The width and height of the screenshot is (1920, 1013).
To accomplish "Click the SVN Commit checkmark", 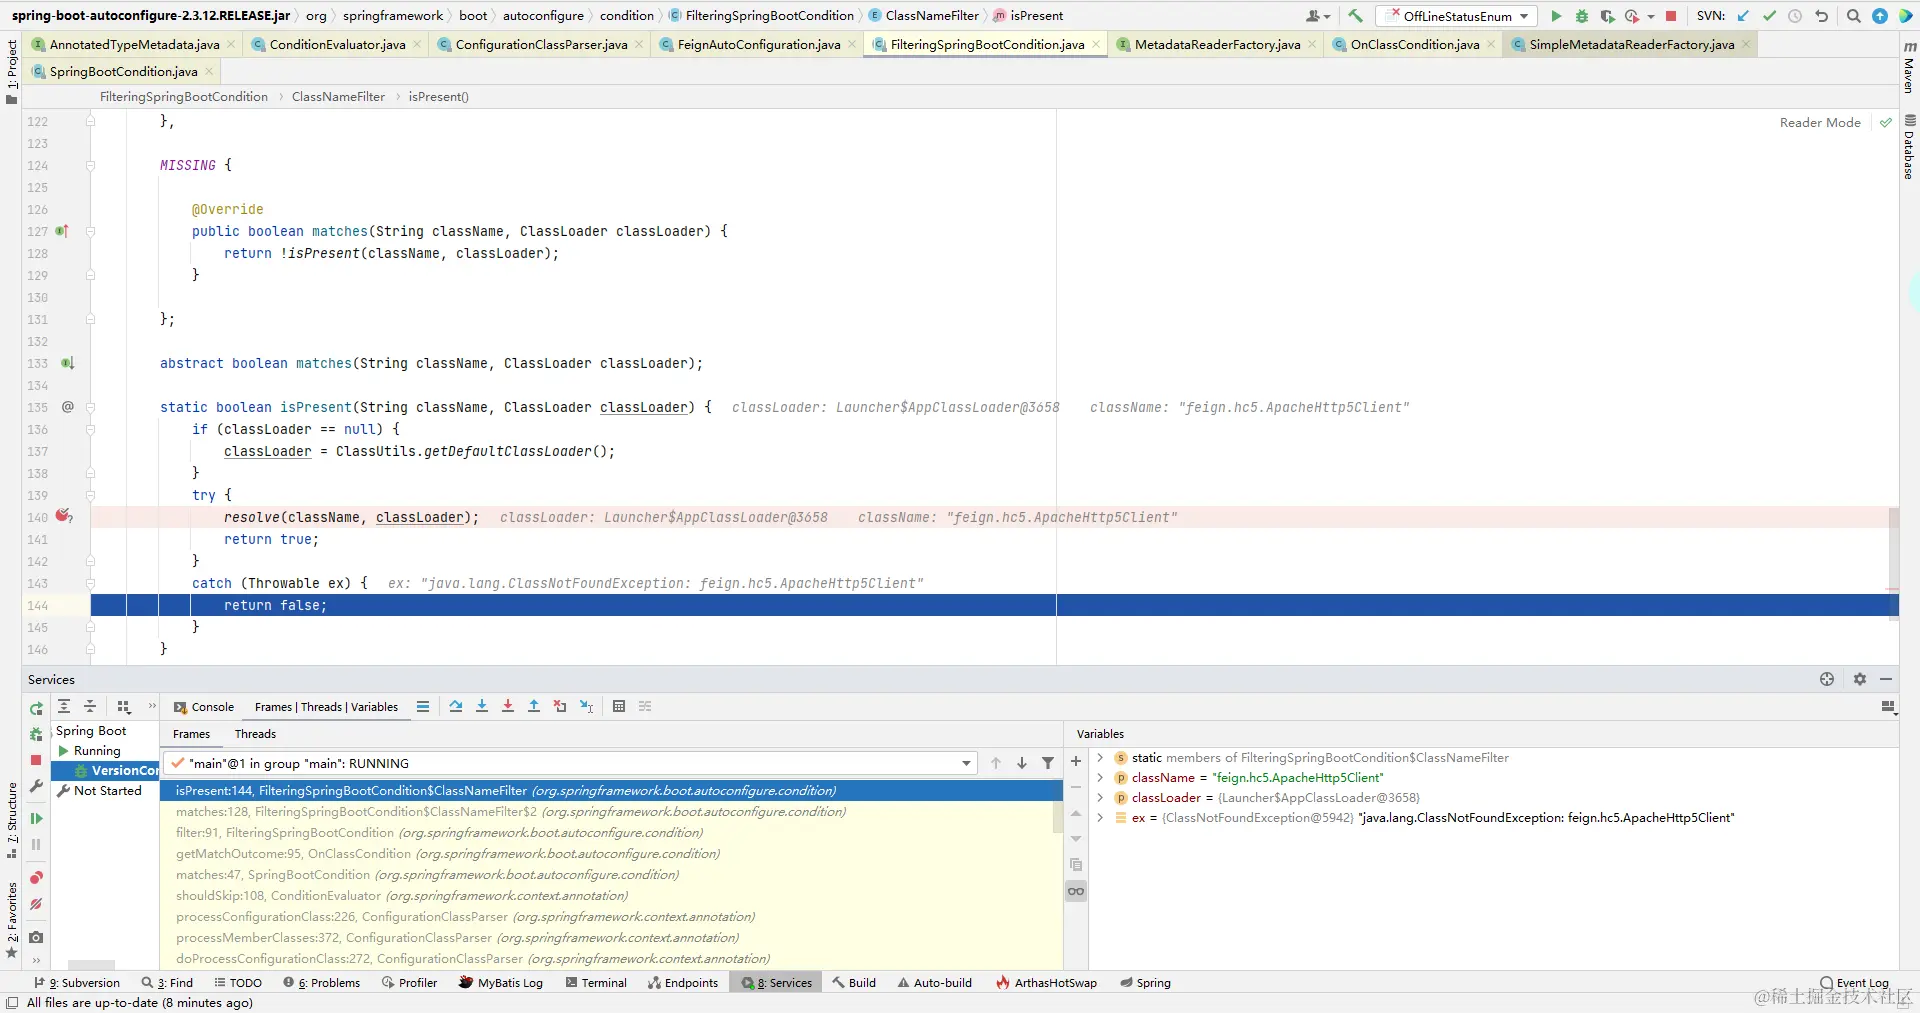I will coord(1769,16).
